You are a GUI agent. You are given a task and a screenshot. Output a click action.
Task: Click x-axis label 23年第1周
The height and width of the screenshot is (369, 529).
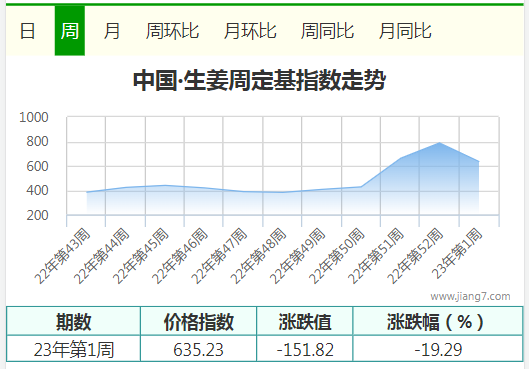click(457, 253)
